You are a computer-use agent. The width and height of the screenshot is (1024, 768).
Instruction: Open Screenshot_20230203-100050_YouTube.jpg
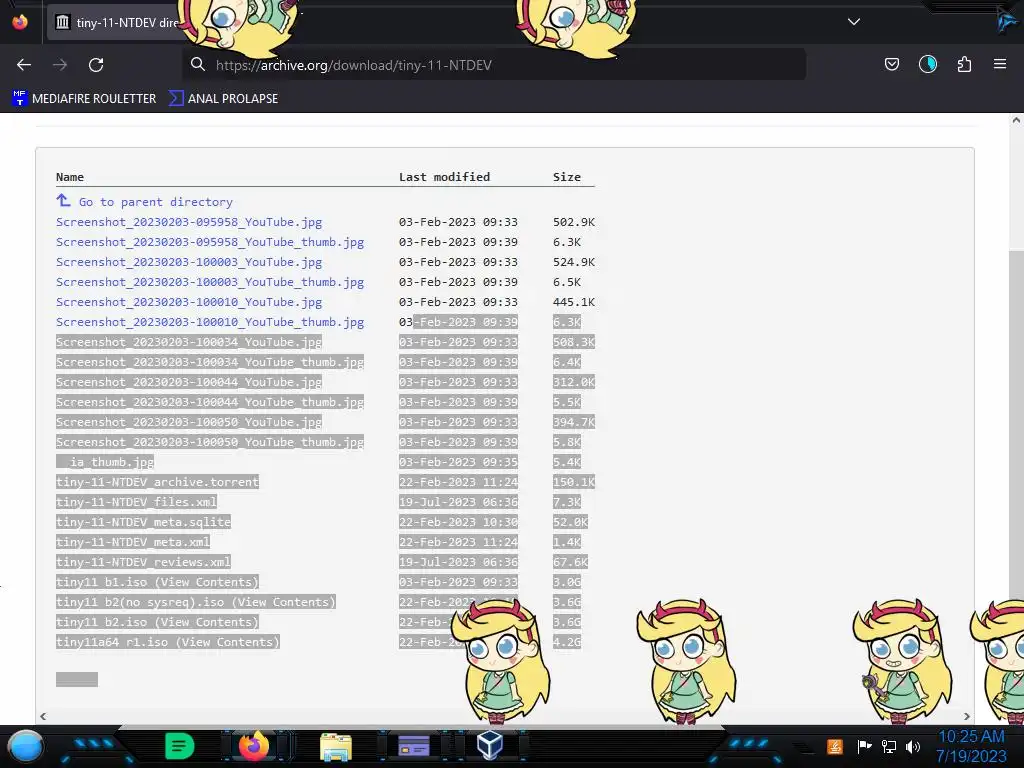point(189,423)
